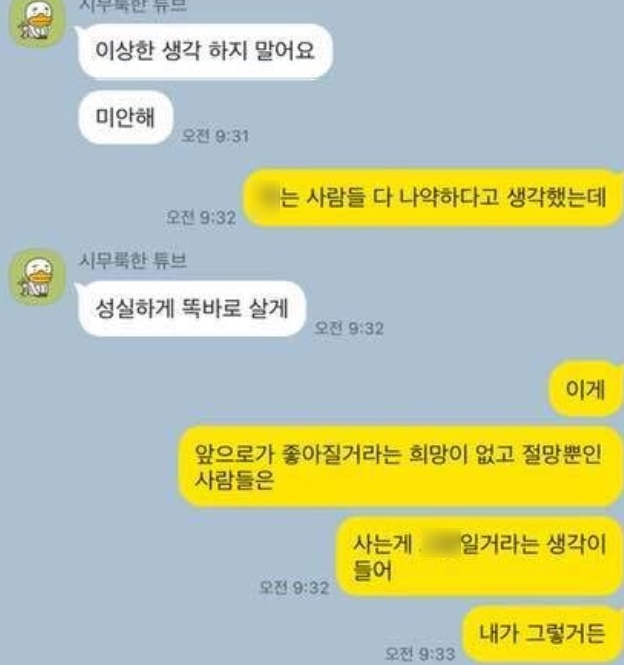Tap timestamp beside '사는게' message
Screen dimensions: 624x665
pos(294,587)
